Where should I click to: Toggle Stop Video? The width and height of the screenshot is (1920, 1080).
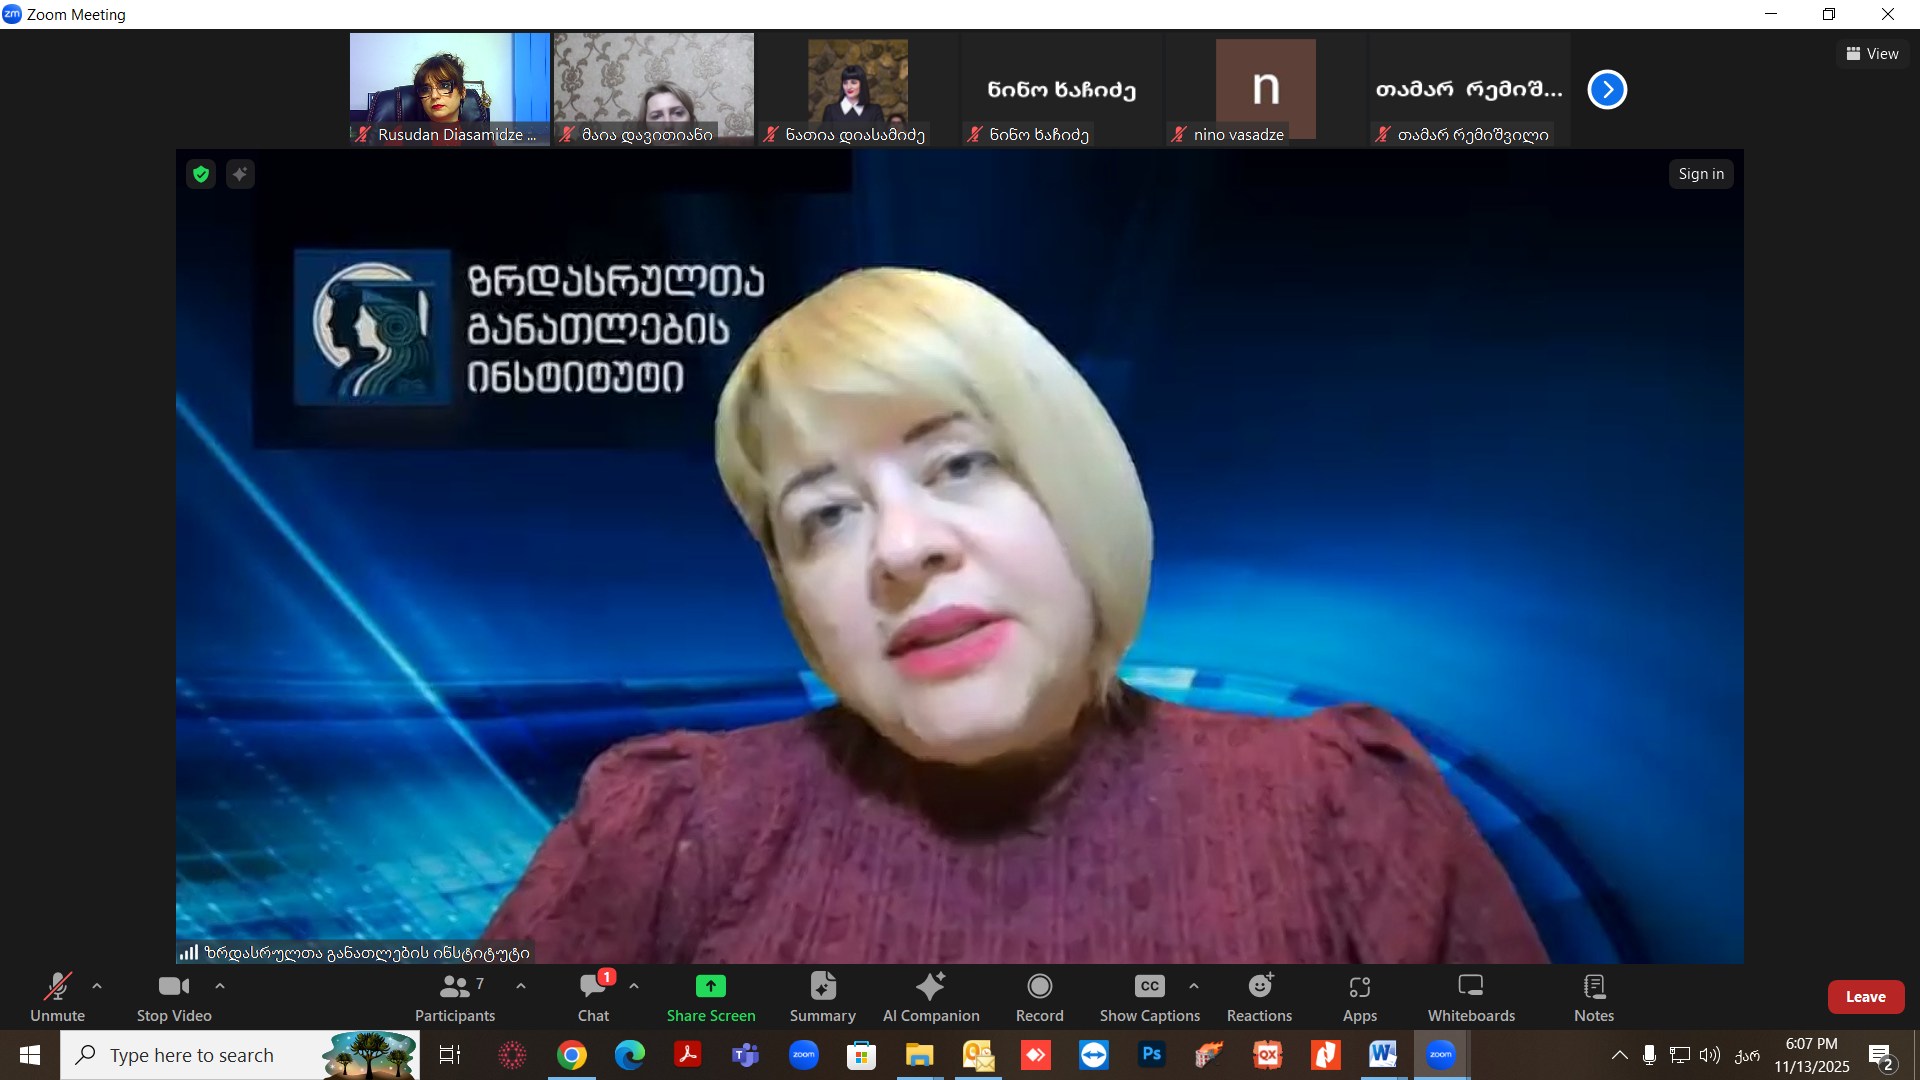click(x=174, y=997)
